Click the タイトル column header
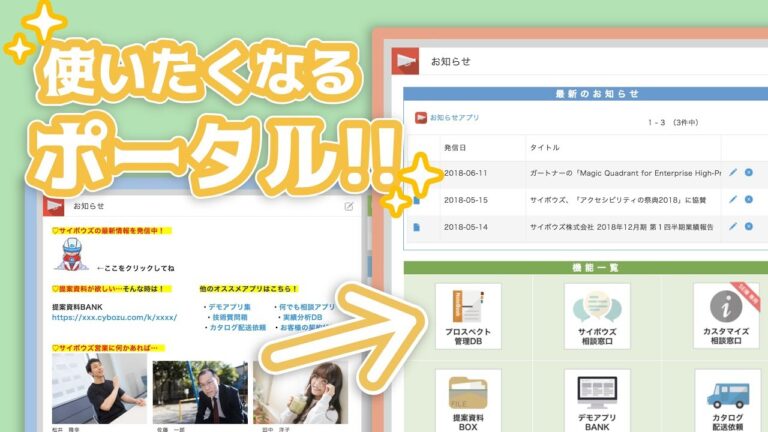768x432 pixels. click(x=544, y=147)
